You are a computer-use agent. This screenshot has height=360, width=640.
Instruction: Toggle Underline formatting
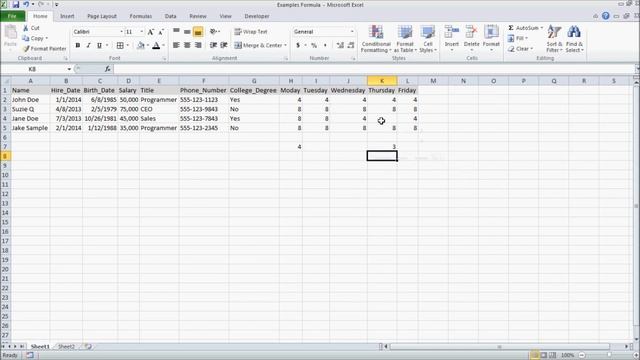pos(99,45)
